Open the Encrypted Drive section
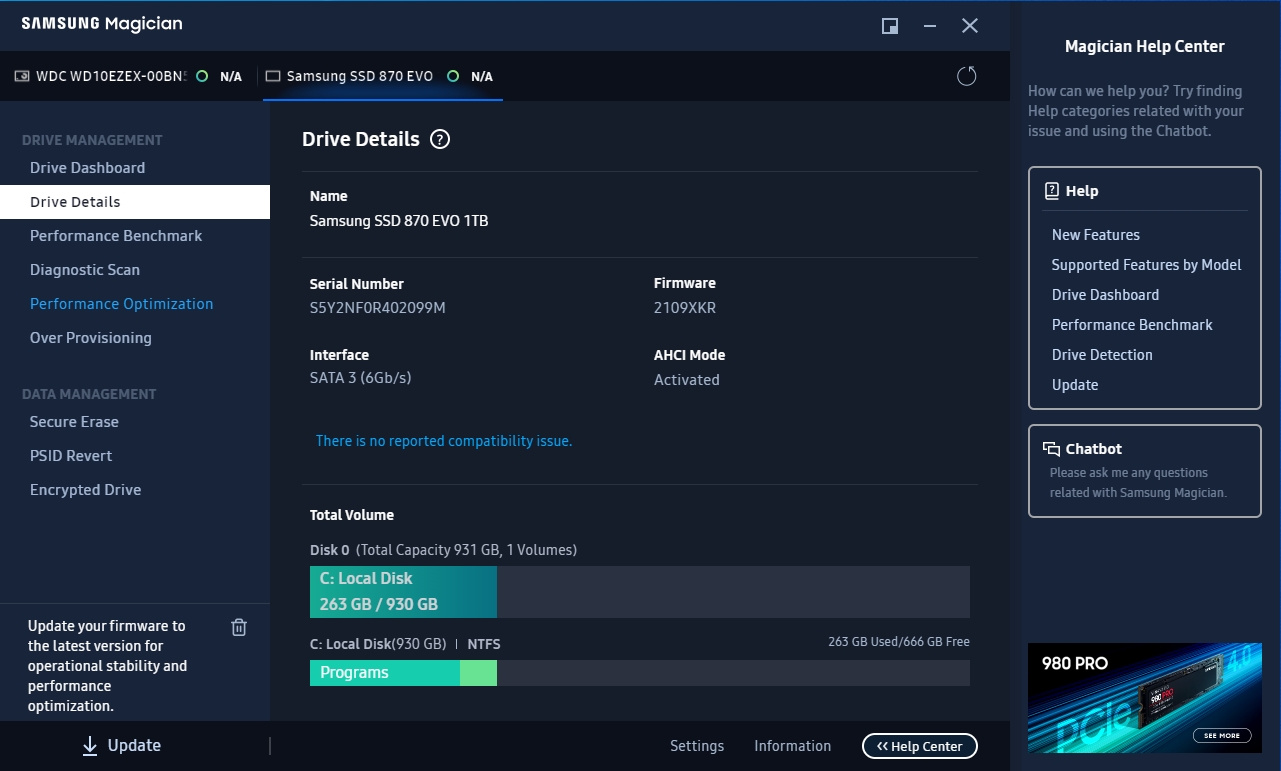The height and width of the screenshot is (771, 1281). click(x=85, y=490)
